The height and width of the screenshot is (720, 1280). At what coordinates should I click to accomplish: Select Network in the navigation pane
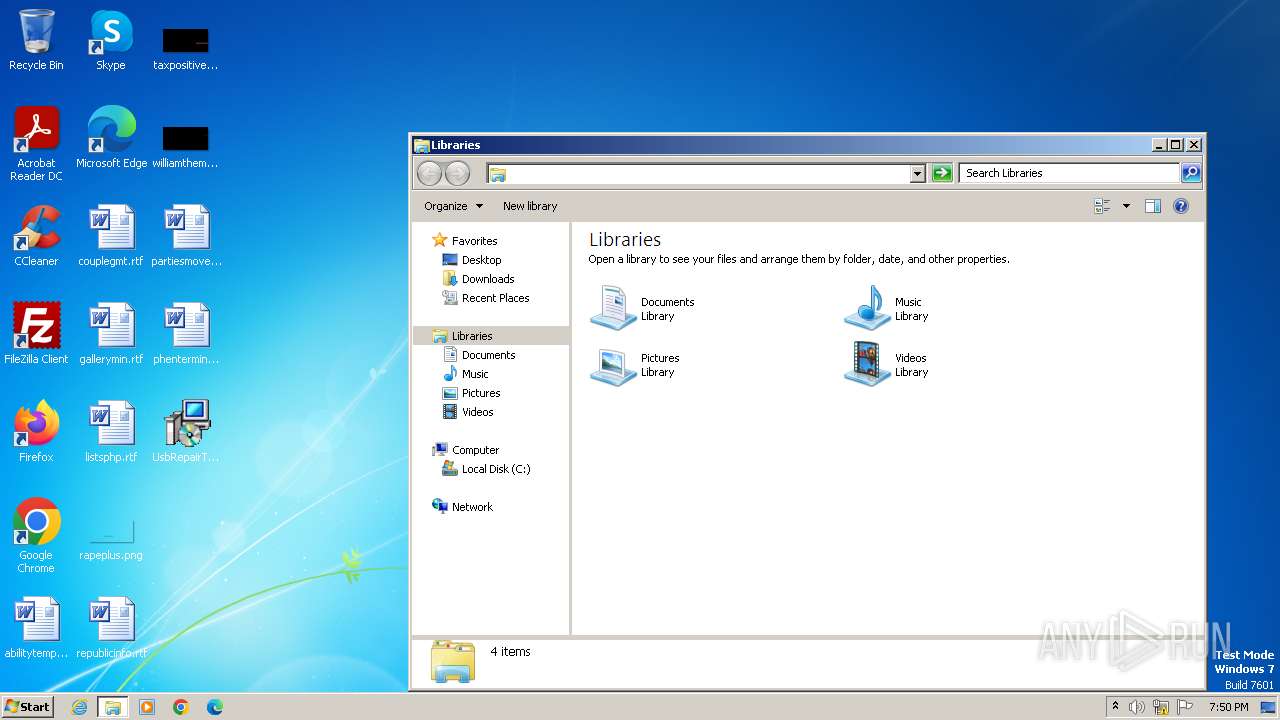tap(462, 507)
